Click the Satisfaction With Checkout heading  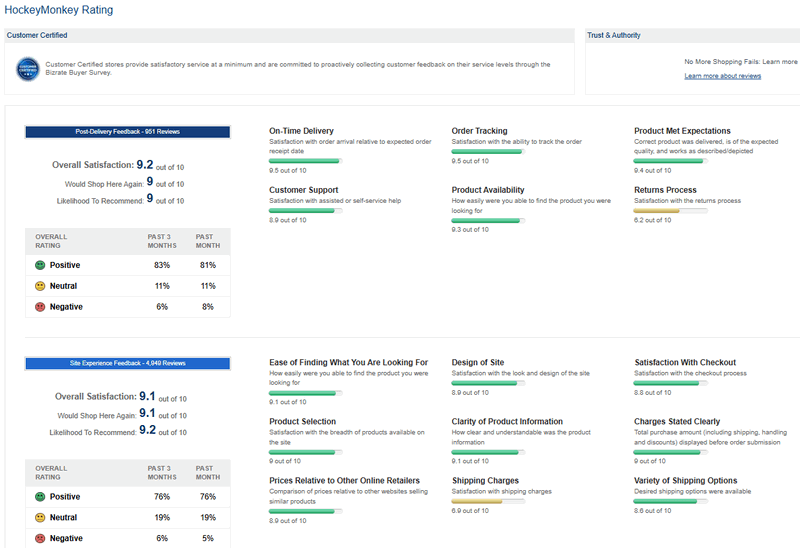pyautogui.click(x=685, y=362)
